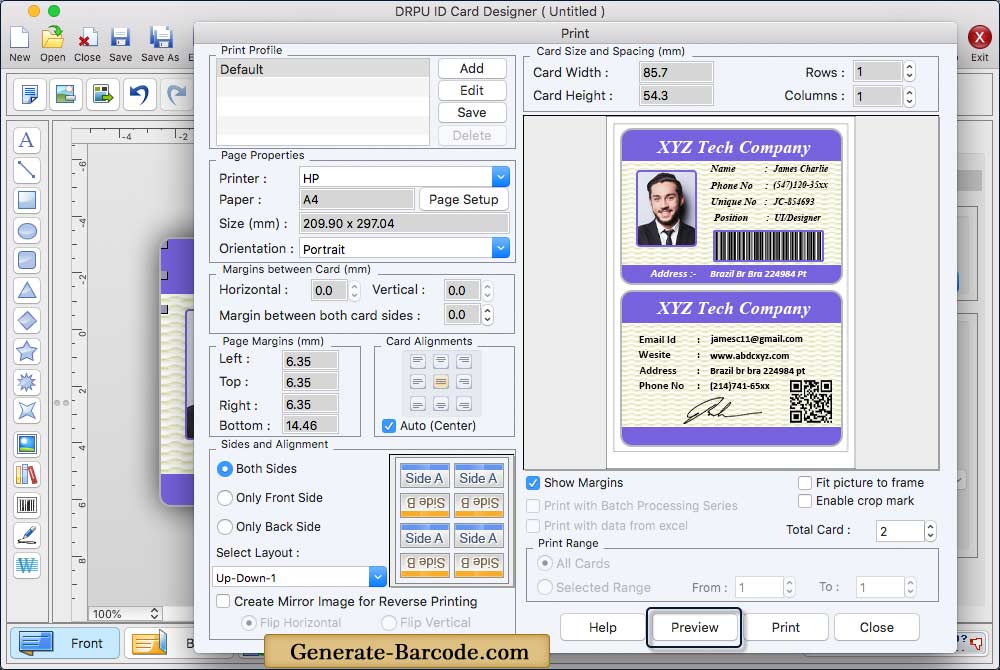Click the Redo arrow icon
Image resolution: width=1000 pixels, height=670 pixels.
176,94
